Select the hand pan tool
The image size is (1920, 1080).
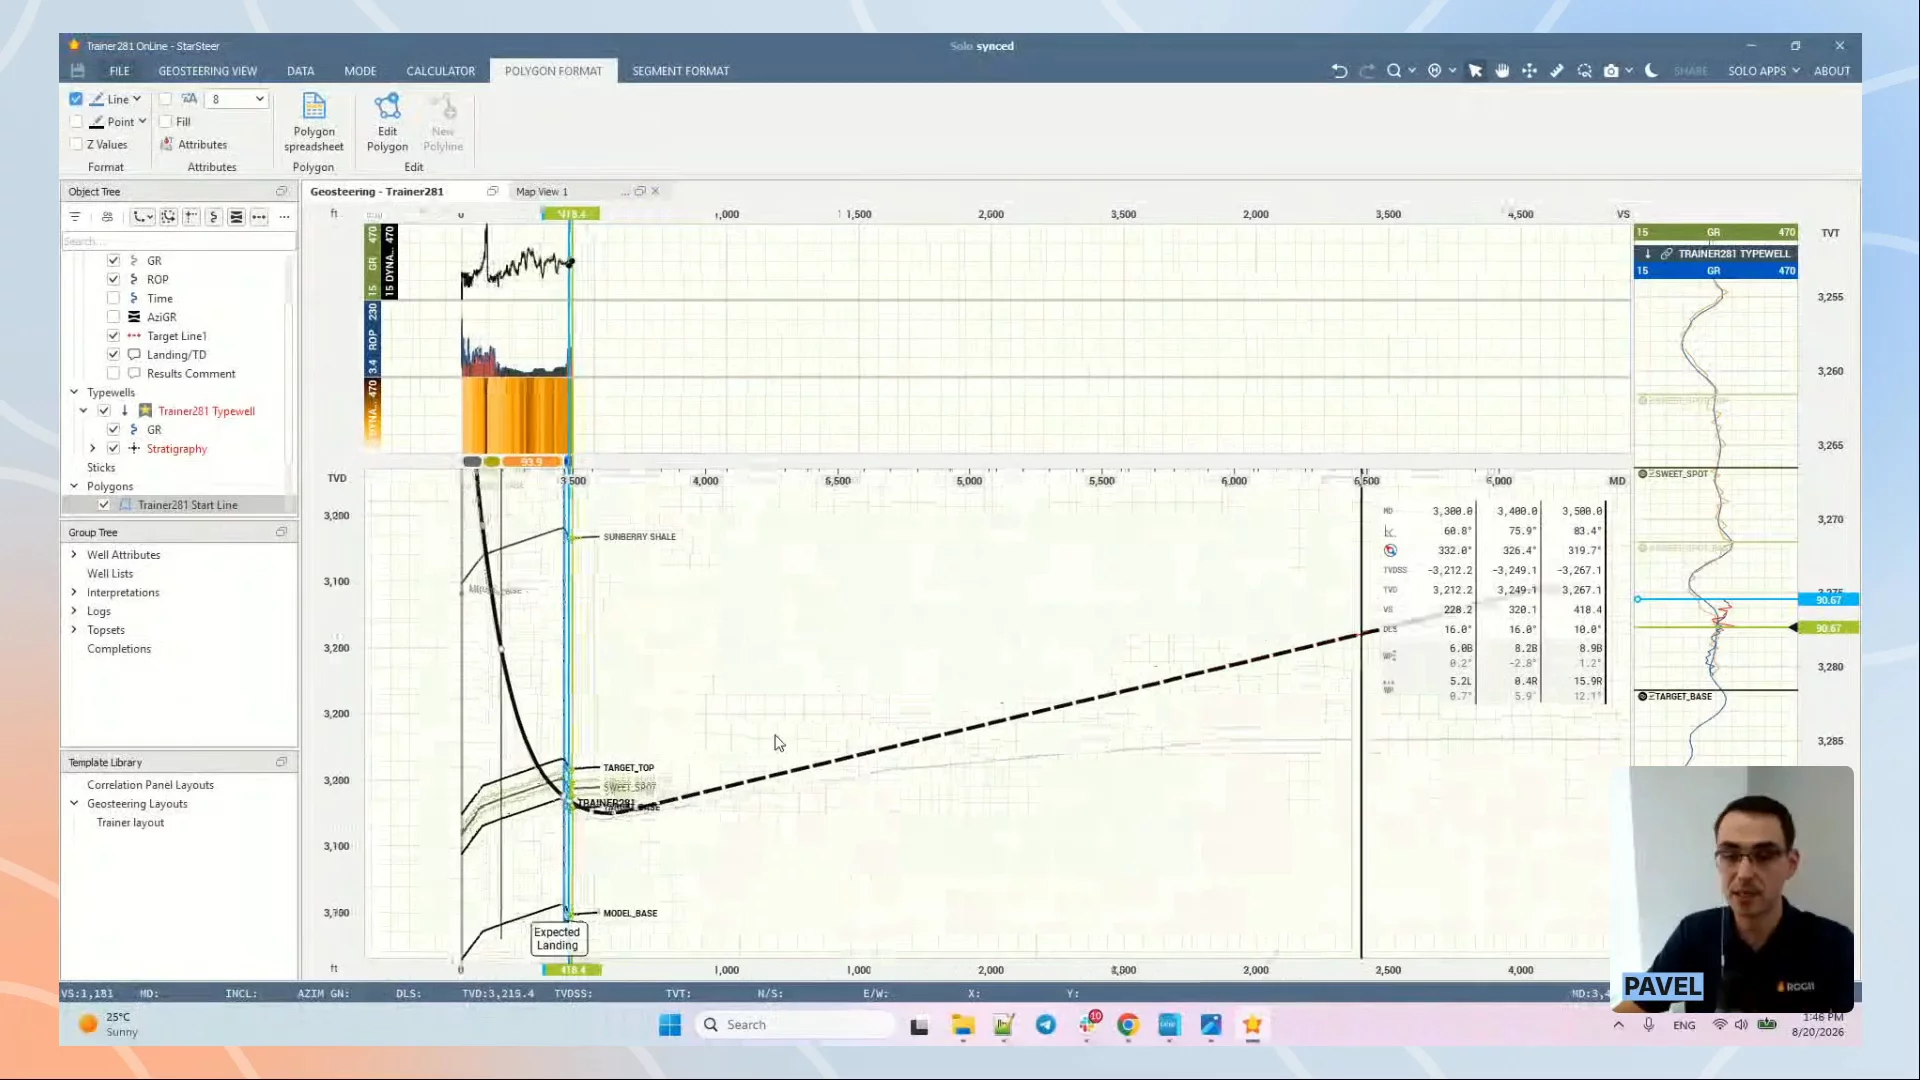[x=1502, y=71]
